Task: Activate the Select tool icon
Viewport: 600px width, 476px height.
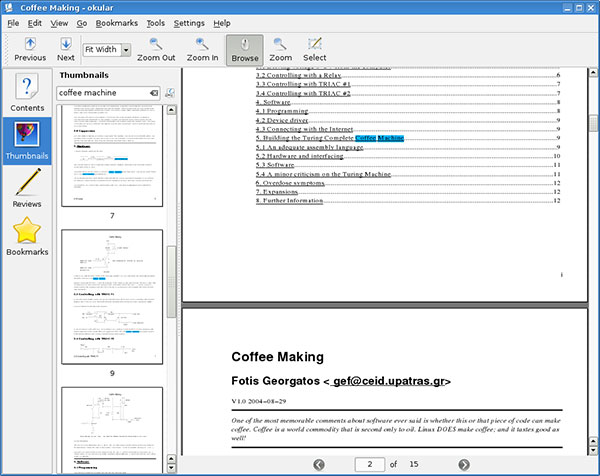Action: [315, 44]
